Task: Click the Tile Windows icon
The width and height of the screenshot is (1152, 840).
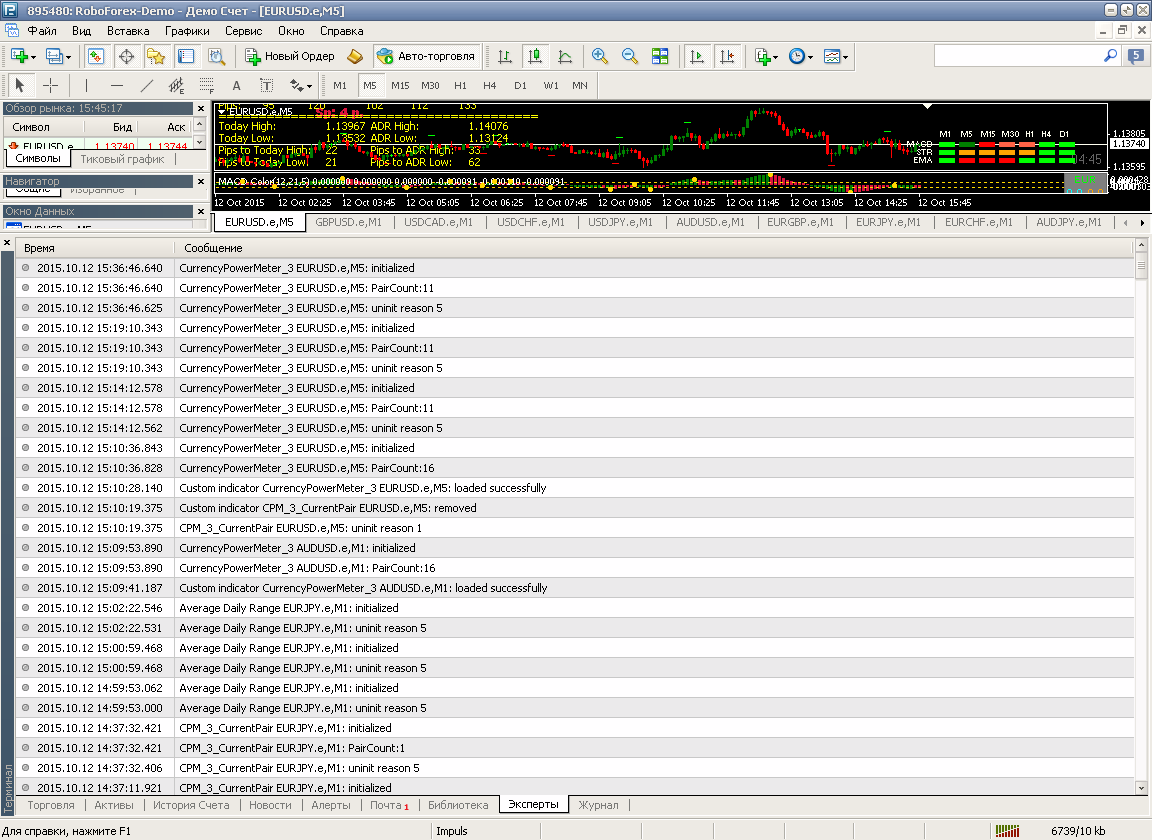Action: (660, 57)
